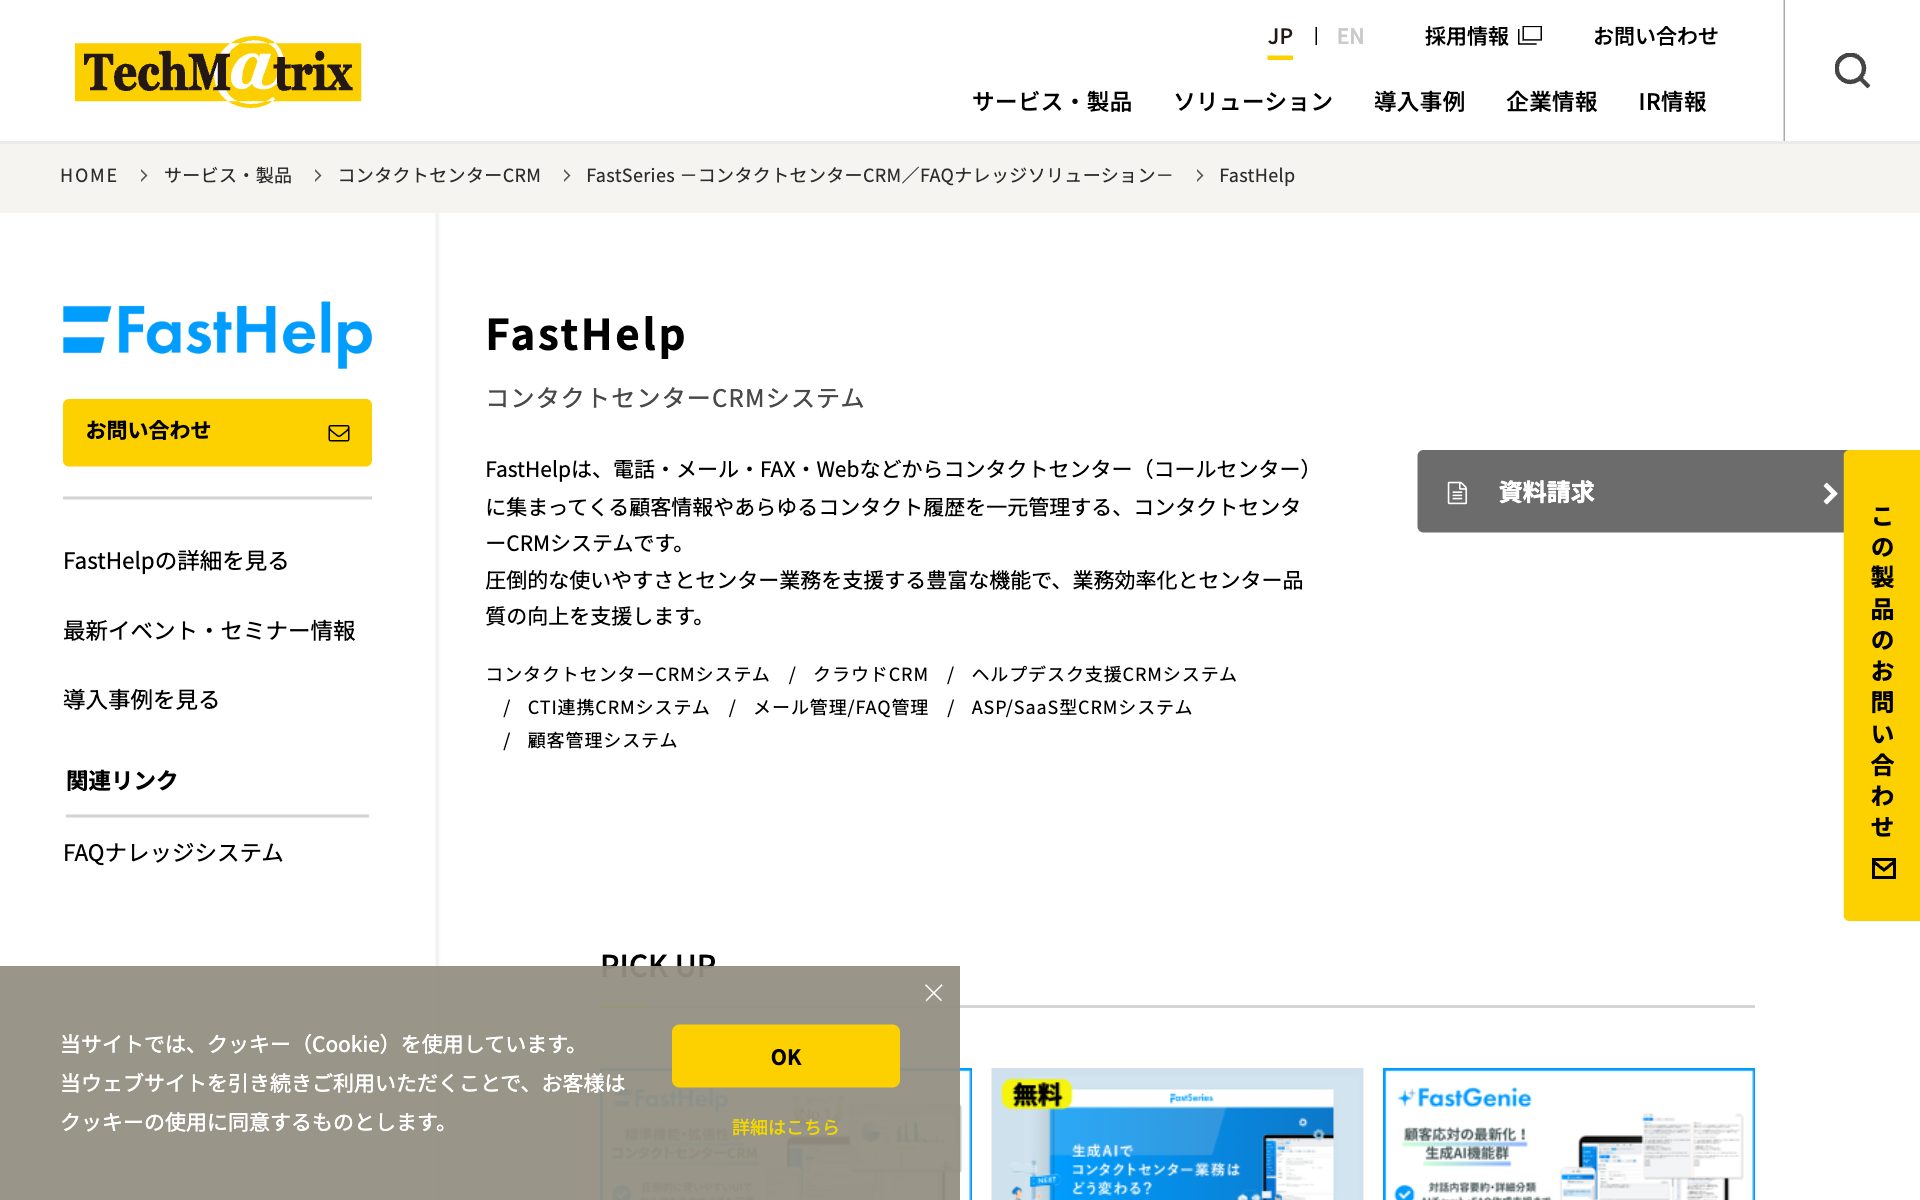Click the TechMatrix logo
The height and width of the screenshot is (1200, 1920).
pyautogui.click(x=218, y=71)
